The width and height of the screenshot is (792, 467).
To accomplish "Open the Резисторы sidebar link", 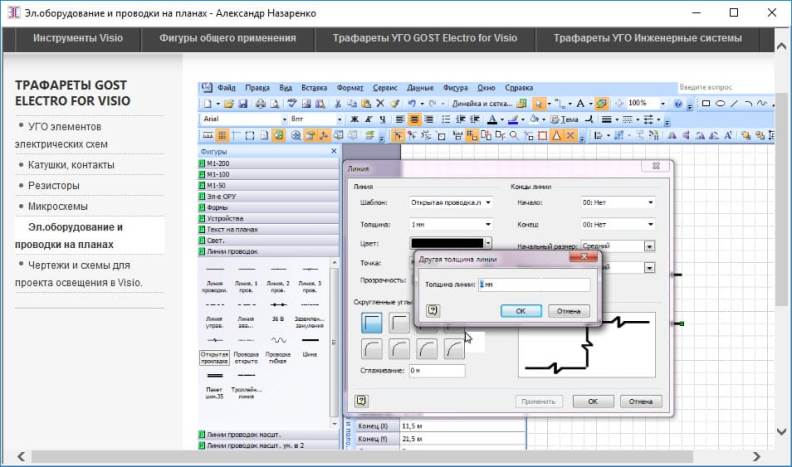I will click(x=54, y=186).
